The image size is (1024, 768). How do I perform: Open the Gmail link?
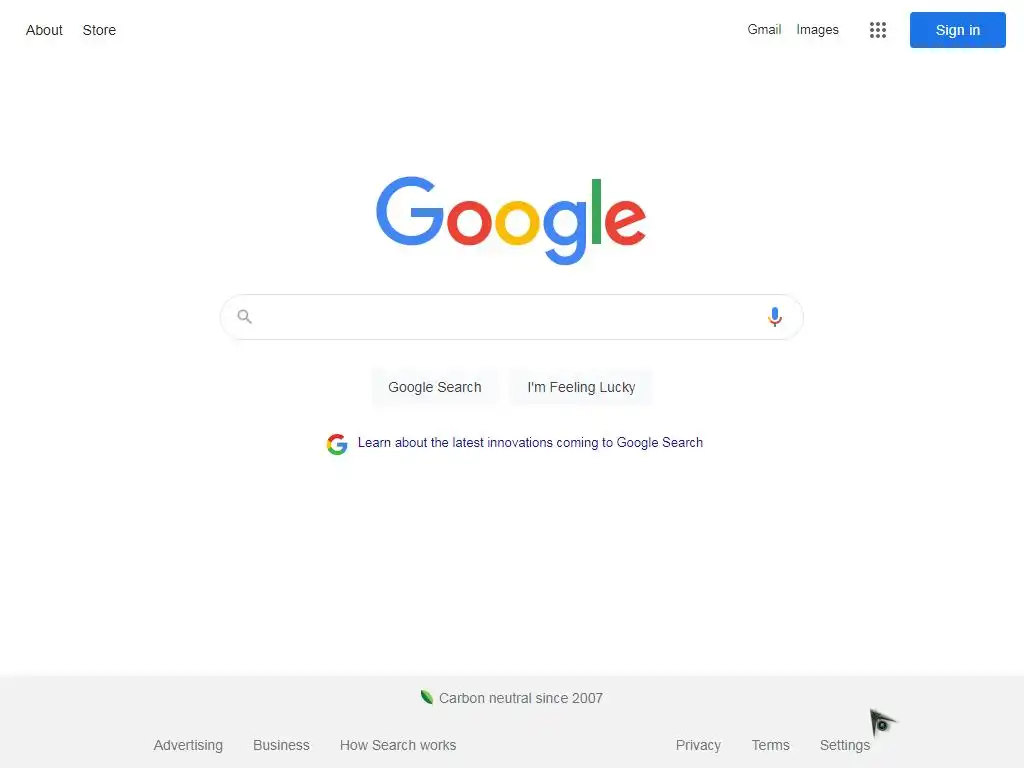click(x=764, y=29)
